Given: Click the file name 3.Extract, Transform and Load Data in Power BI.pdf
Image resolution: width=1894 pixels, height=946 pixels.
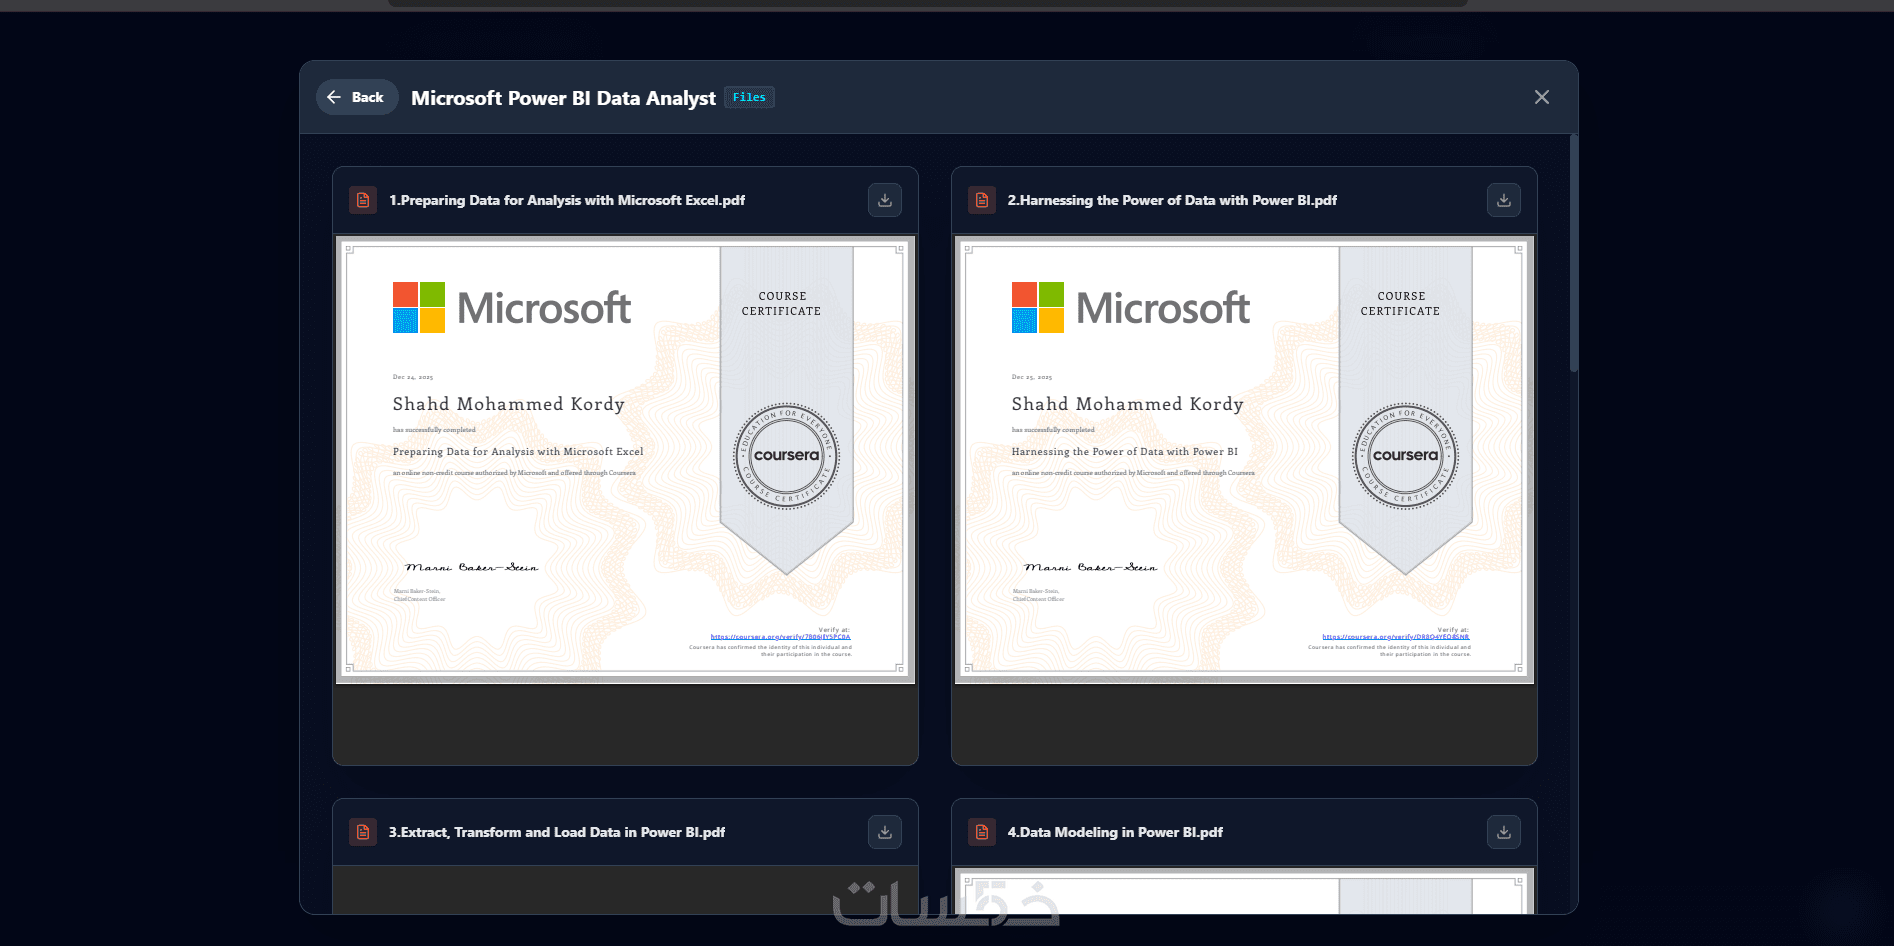Looking at the screenshot, I should click(x=557, y=832).
